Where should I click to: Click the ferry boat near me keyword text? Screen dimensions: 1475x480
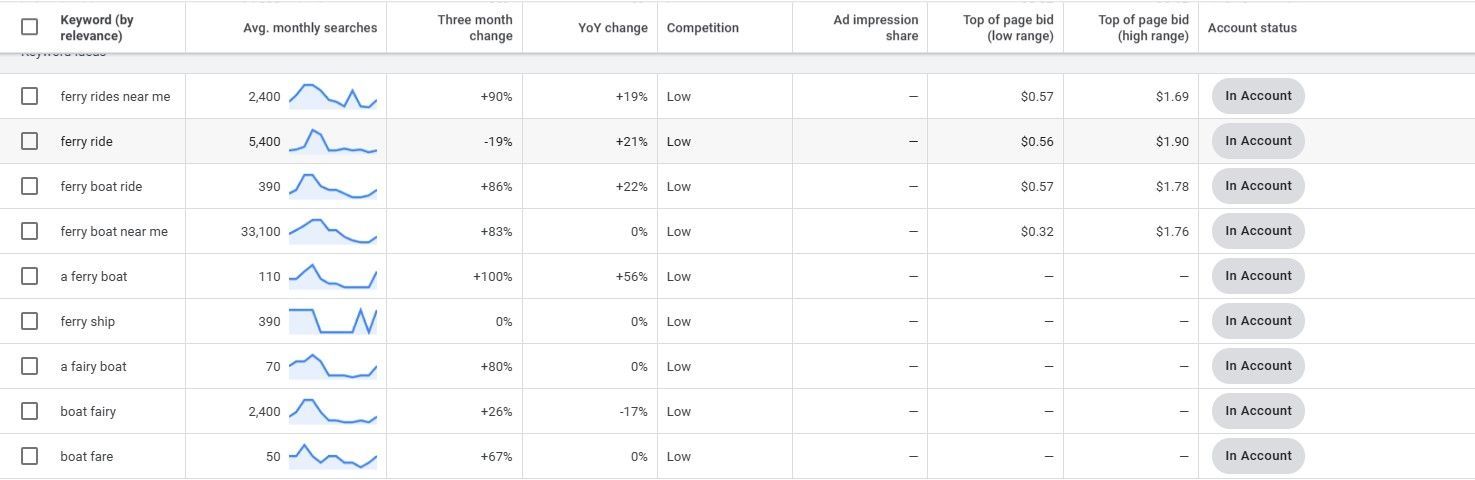(114, 231)
